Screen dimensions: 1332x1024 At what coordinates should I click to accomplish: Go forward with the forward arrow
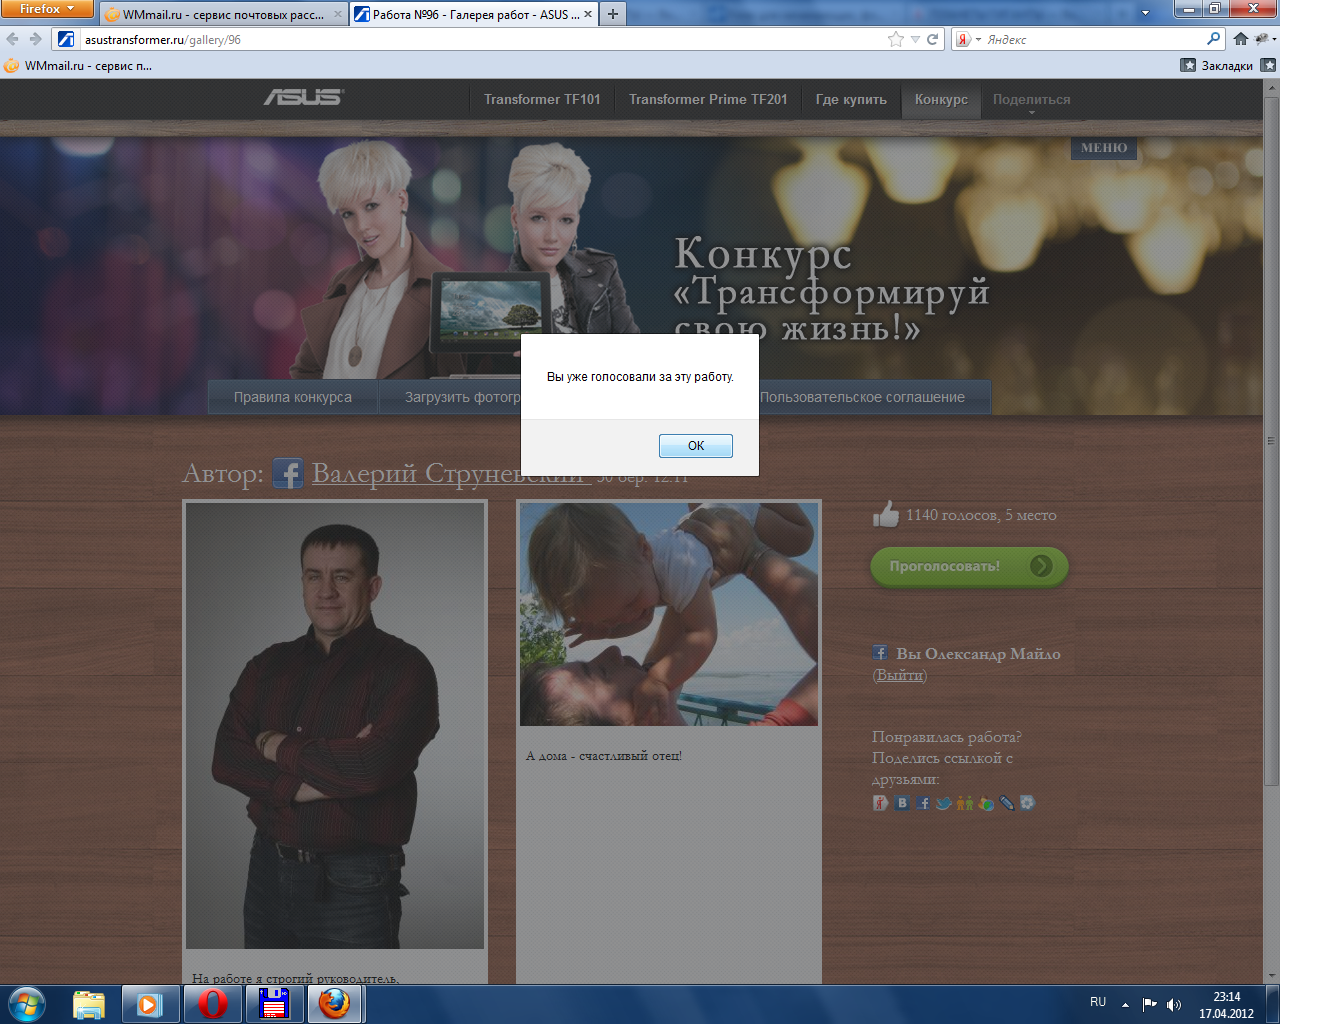[x=36, y=39]
